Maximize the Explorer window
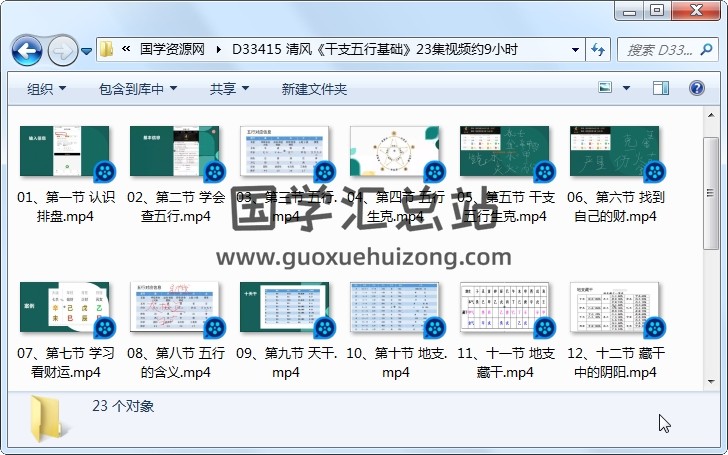This screenshot has width=728, height=455. [x=657, y=11]
